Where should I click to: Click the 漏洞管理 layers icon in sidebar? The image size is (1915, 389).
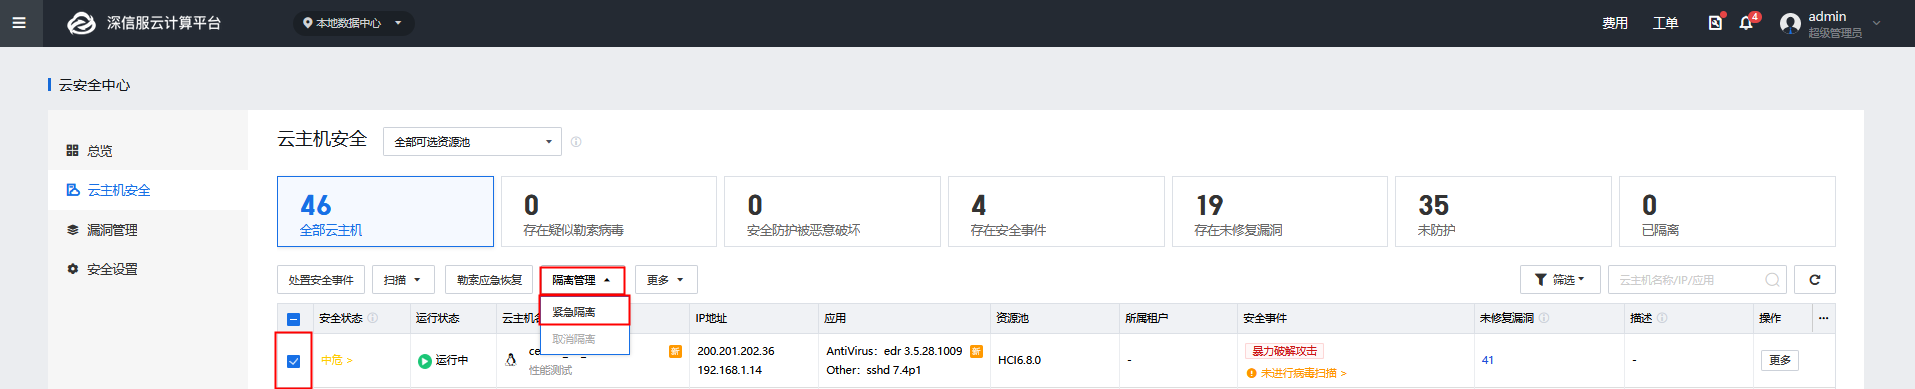pos(72,229)
